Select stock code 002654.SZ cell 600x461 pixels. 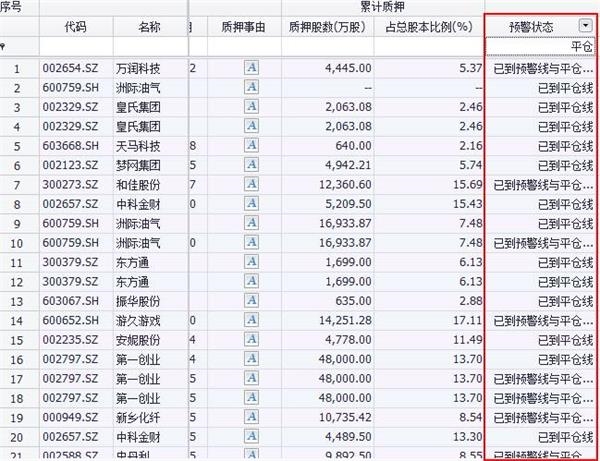pos(75,69)
